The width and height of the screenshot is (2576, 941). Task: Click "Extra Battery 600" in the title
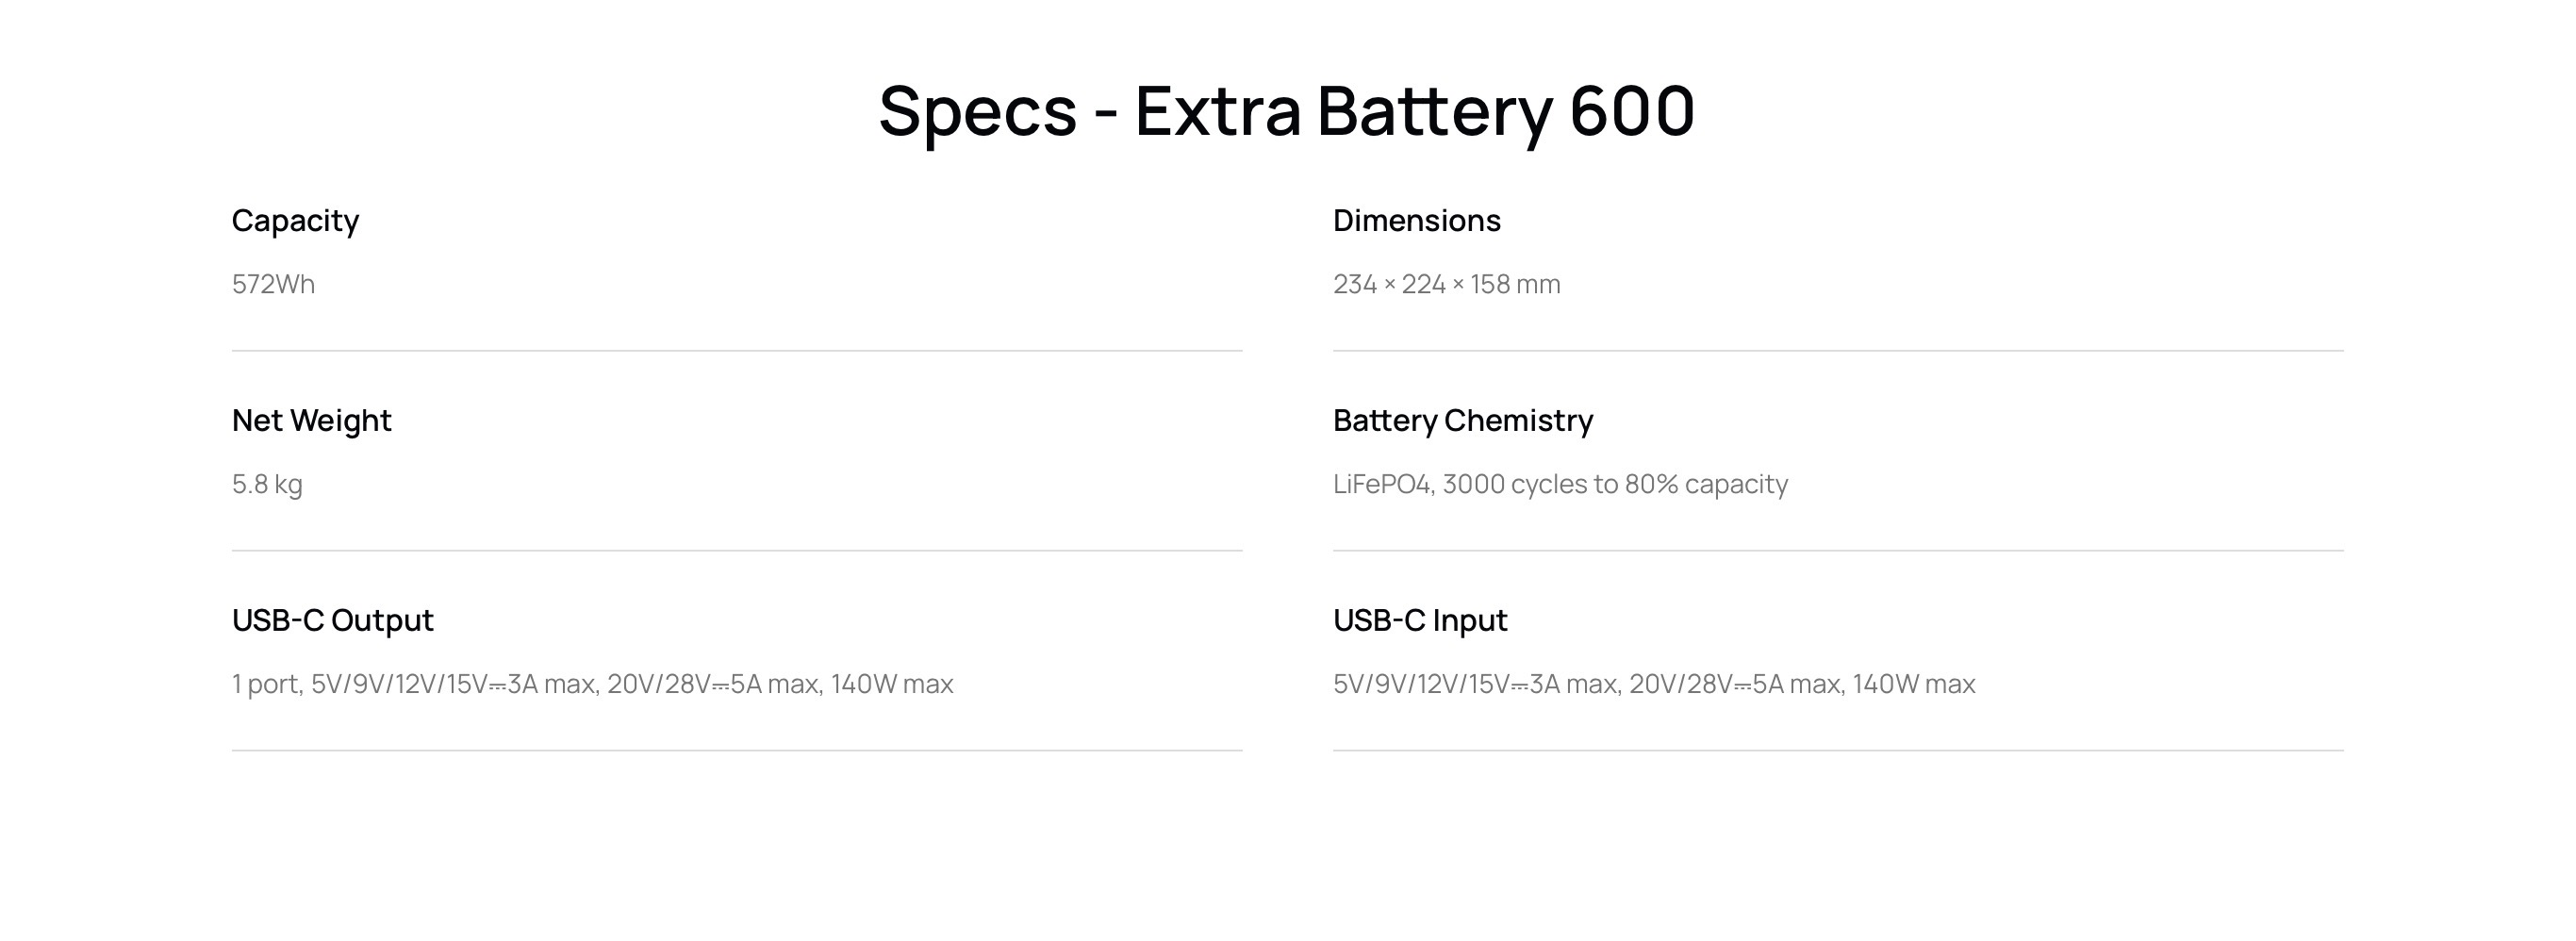[1414, 111]
